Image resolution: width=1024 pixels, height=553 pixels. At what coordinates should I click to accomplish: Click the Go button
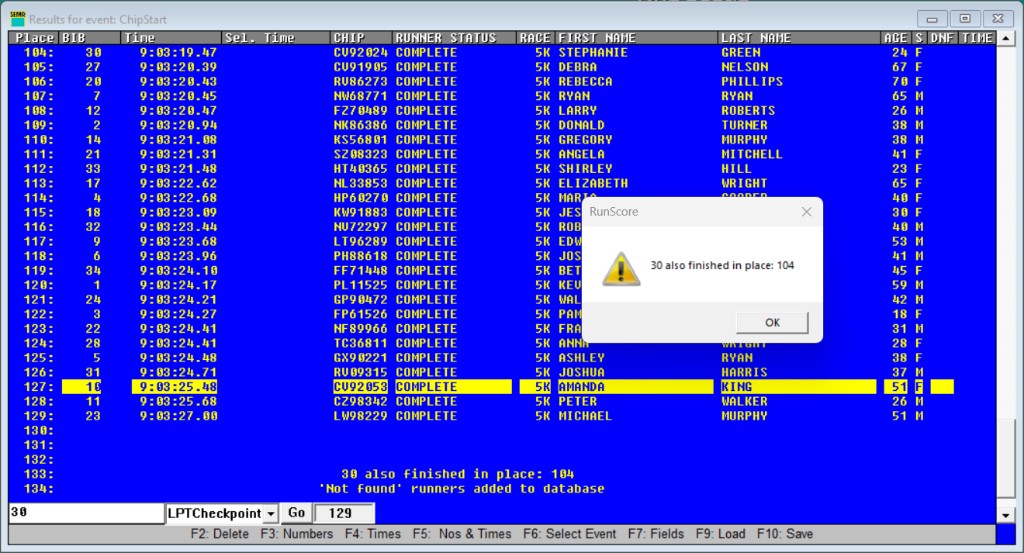click(296, 513)
